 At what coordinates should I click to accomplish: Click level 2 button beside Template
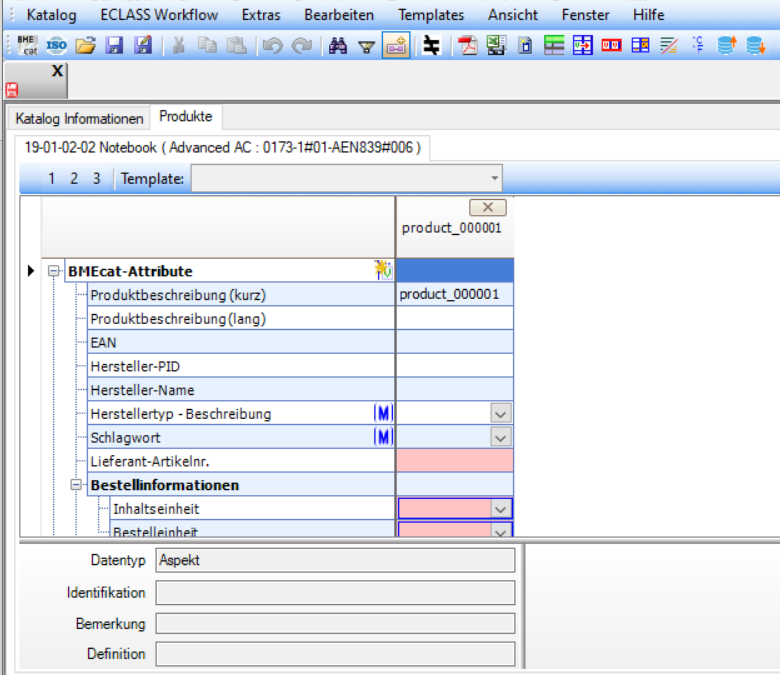[x=74, y=179]
